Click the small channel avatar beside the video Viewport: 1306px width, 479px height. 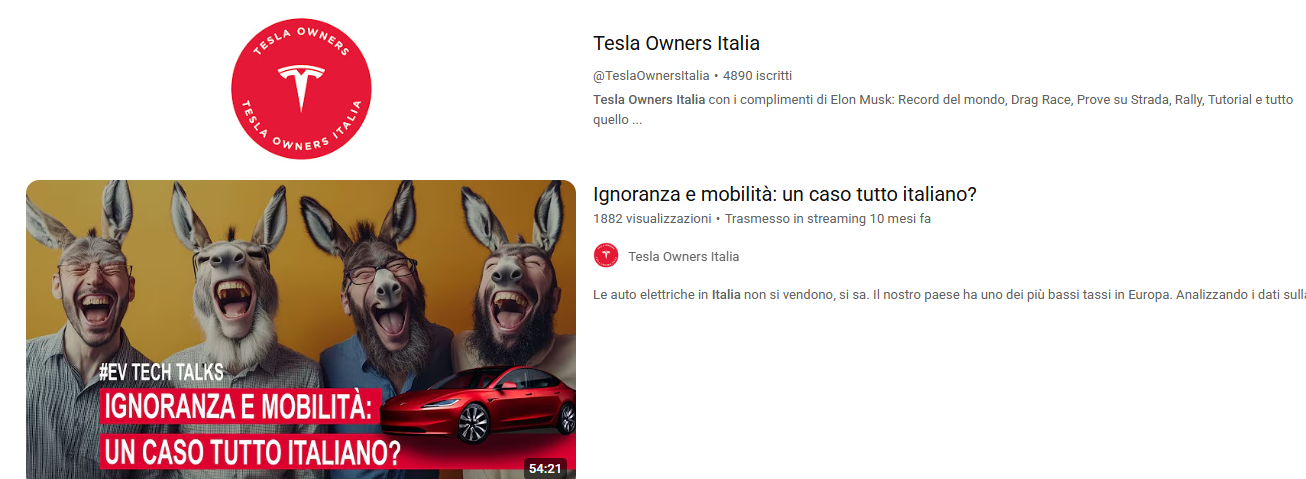coord(606,256)
